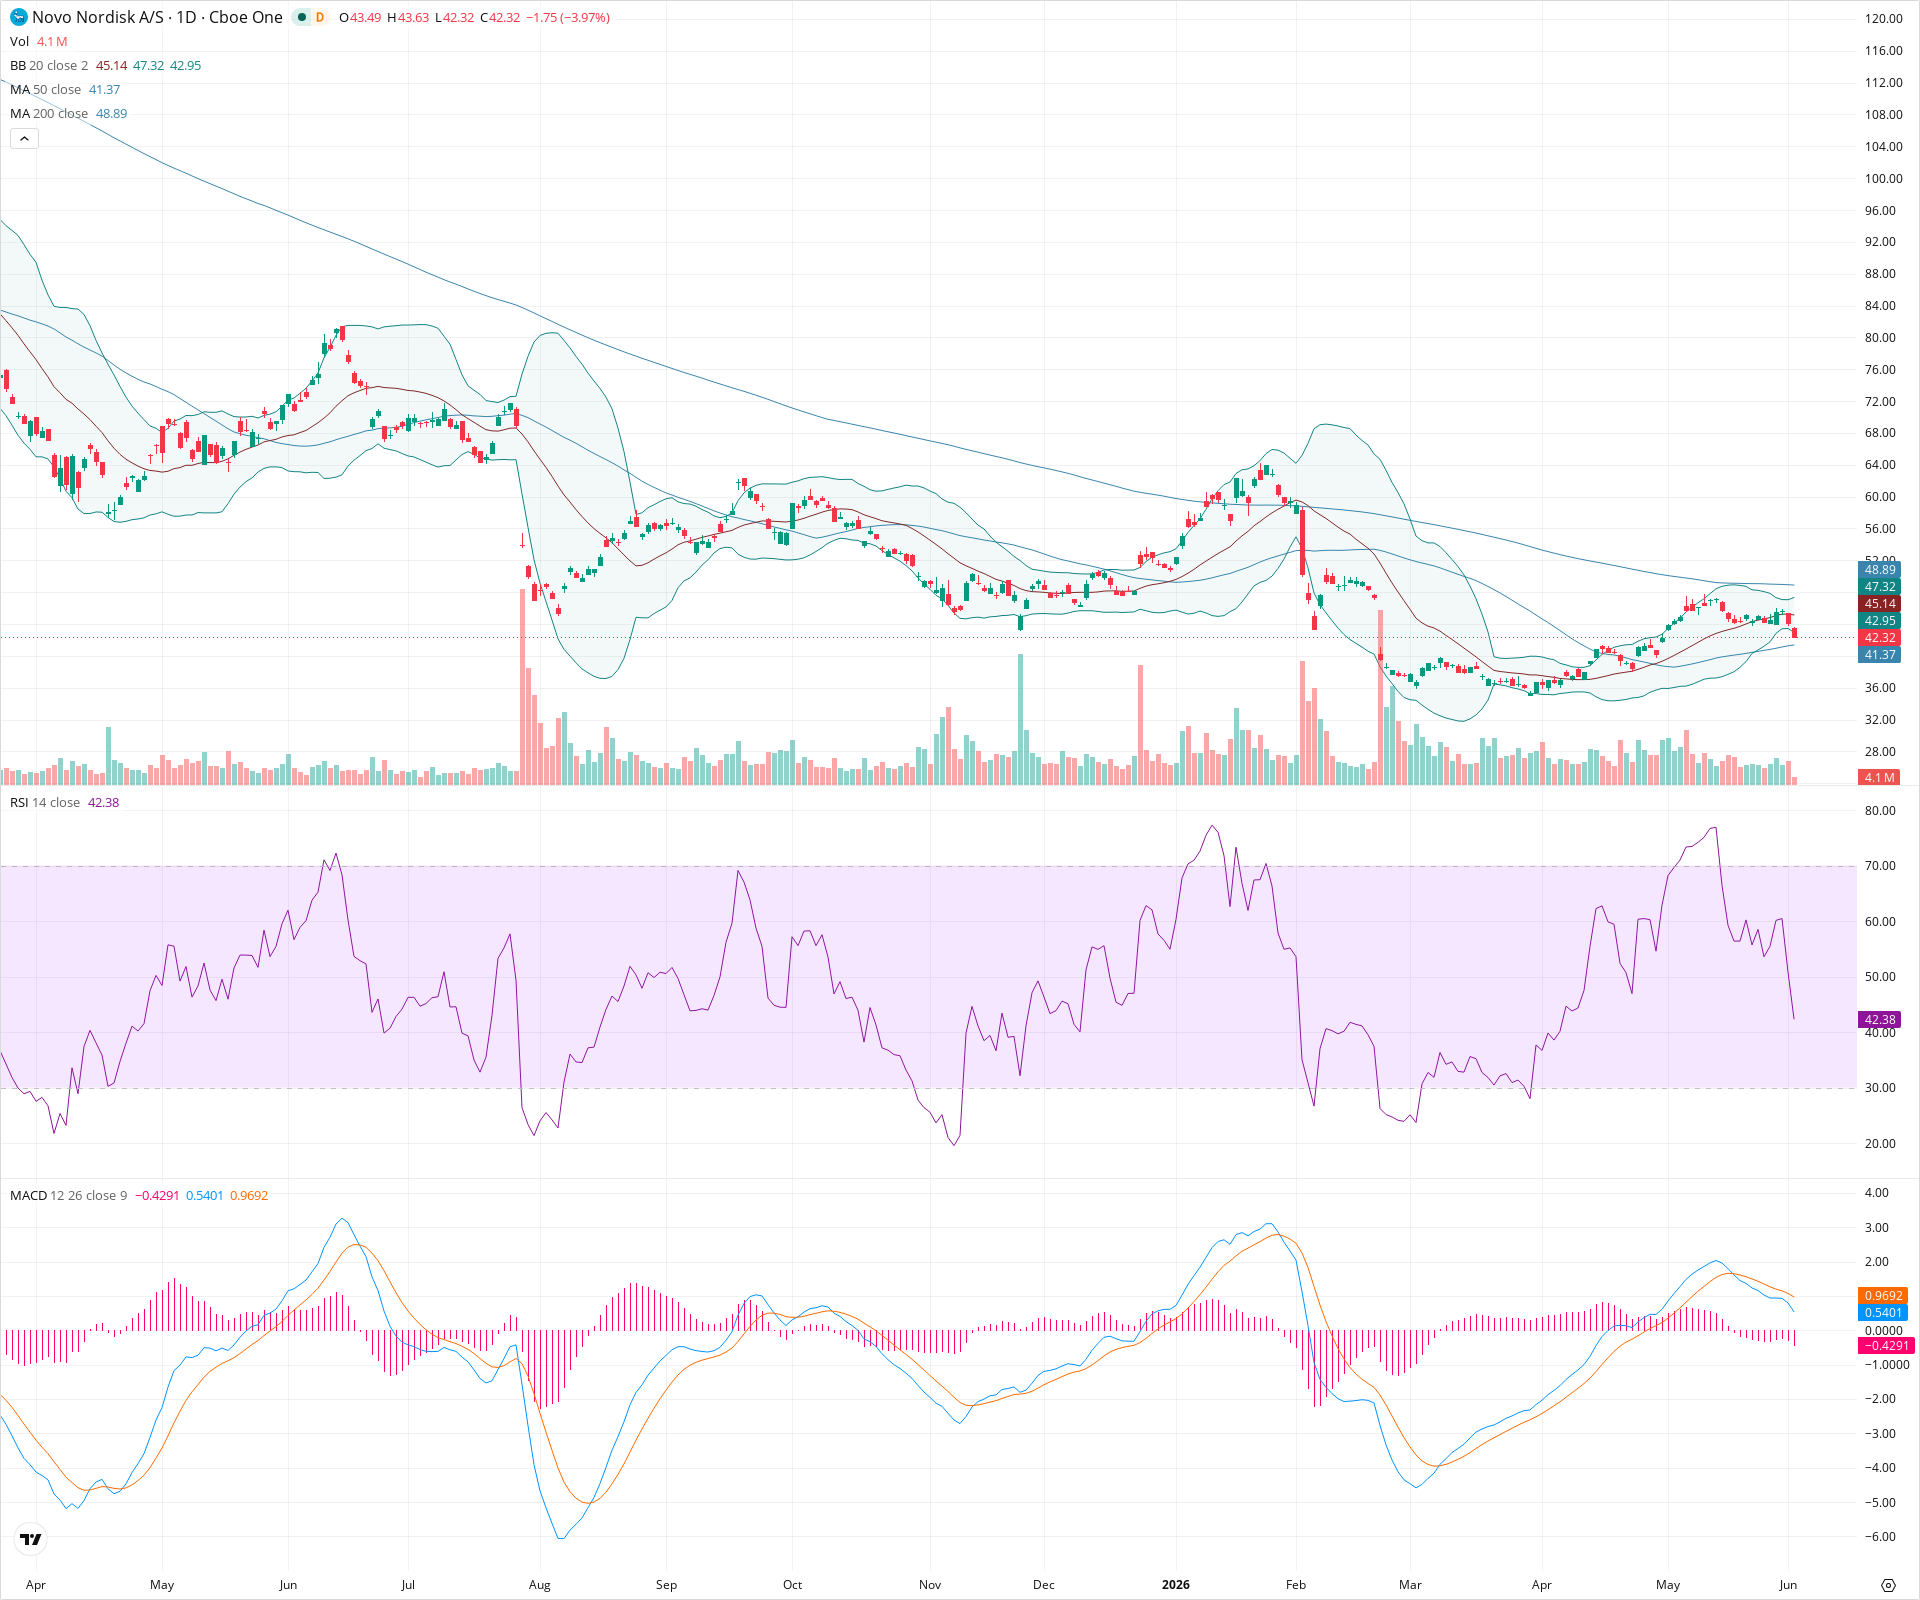Open the Novo Nordisk A/S symbol title

click(x=157, y=17)
